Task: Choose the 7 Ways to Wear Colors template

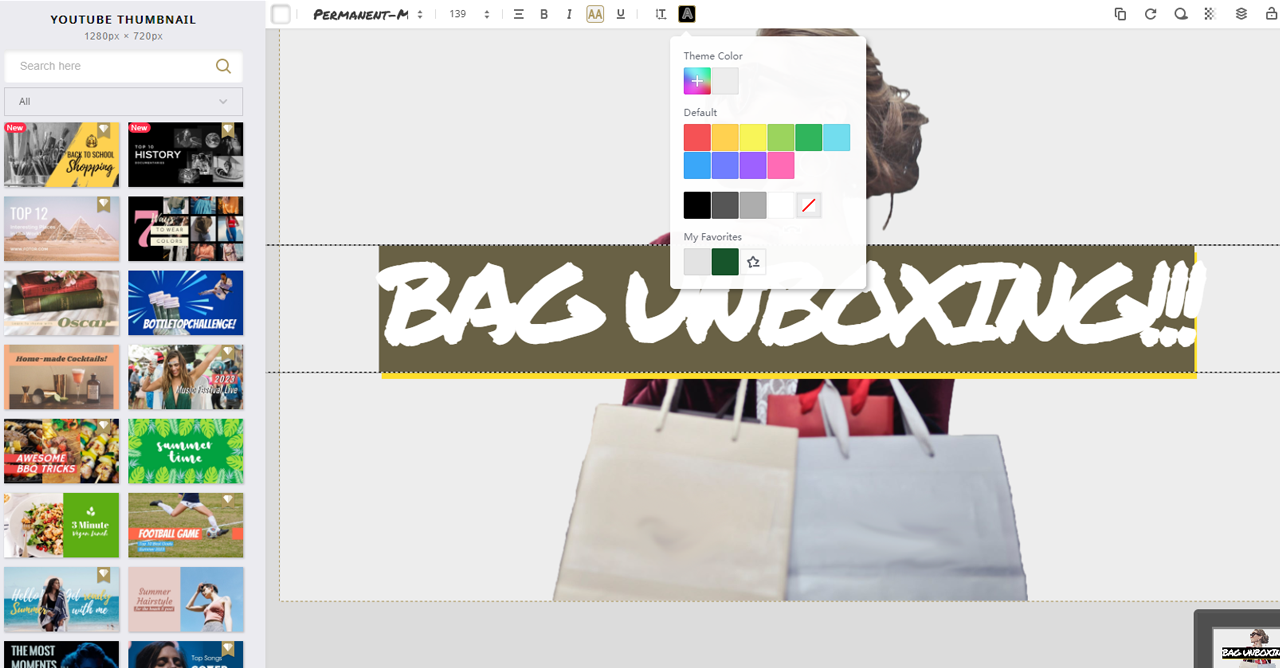Action: 186,228
